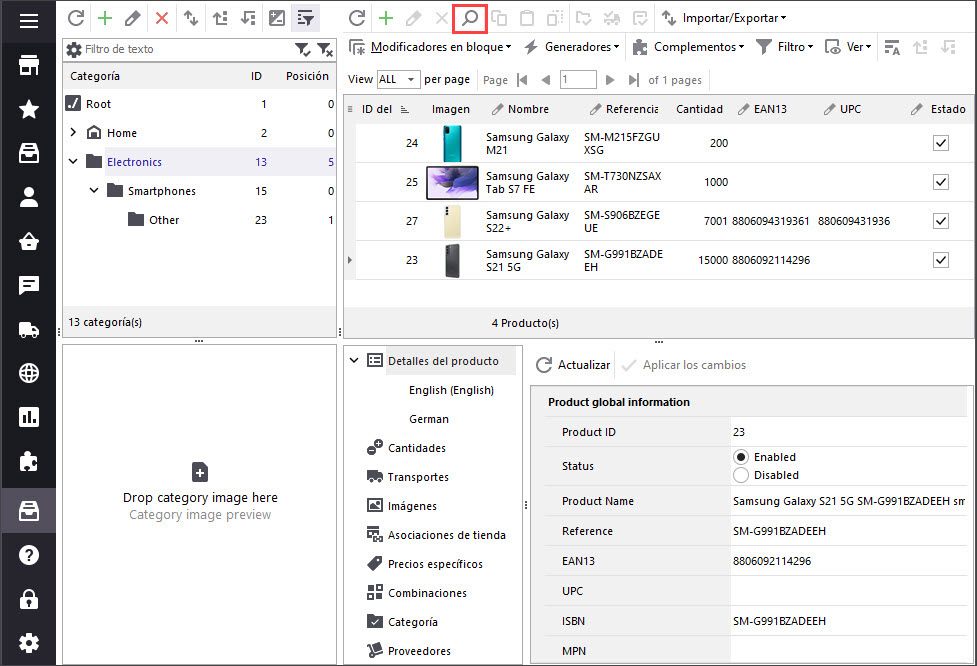Sort products by Cantidad column header
Image resolution: width=977 pixels, height=666 pixels.
point(699,109)
